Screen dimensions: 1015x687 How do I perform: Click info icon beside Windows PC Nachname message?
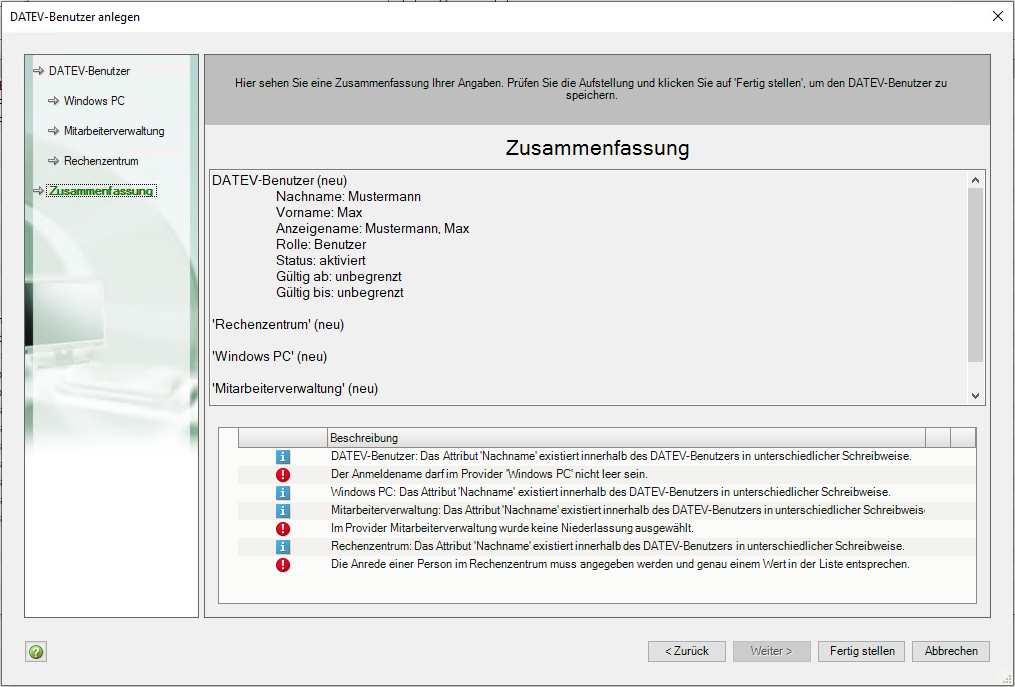pos(283,493)
